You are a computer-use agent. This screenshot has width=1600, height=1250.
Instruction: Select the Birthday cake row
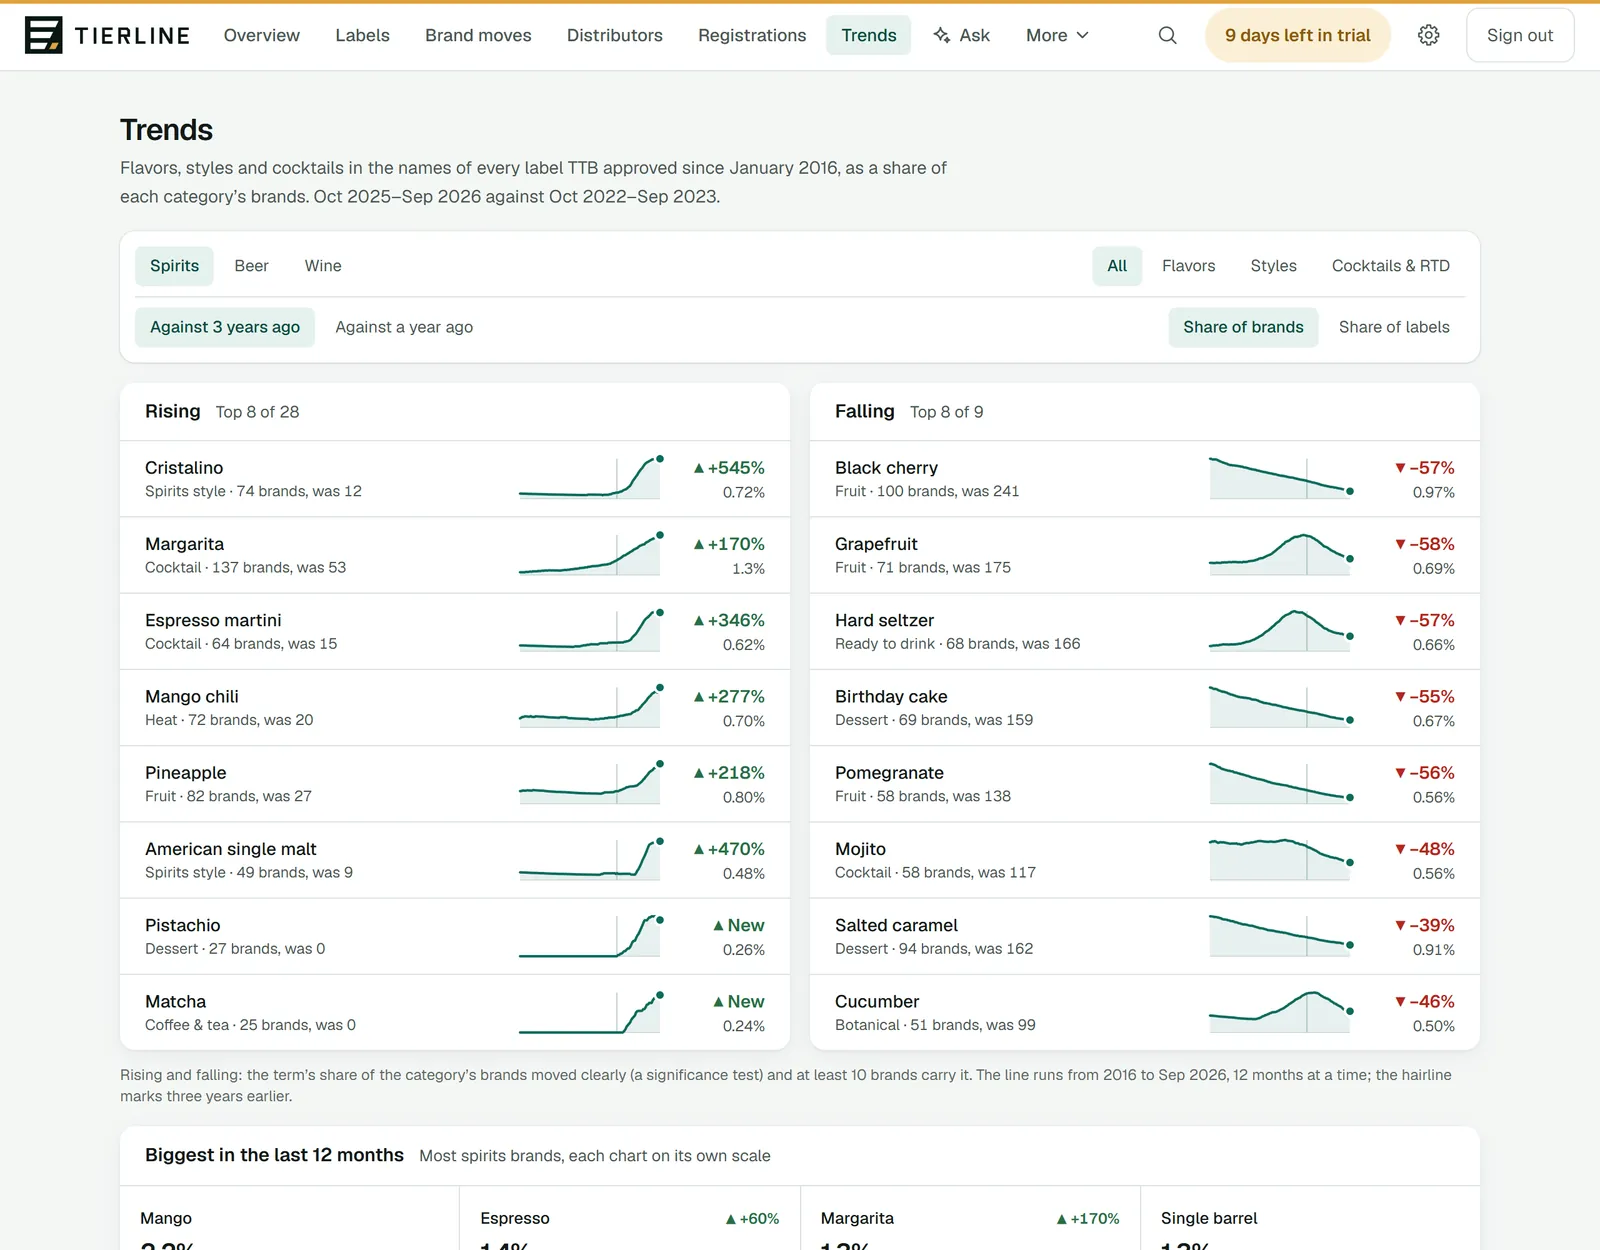click(x=1145, y=708)
